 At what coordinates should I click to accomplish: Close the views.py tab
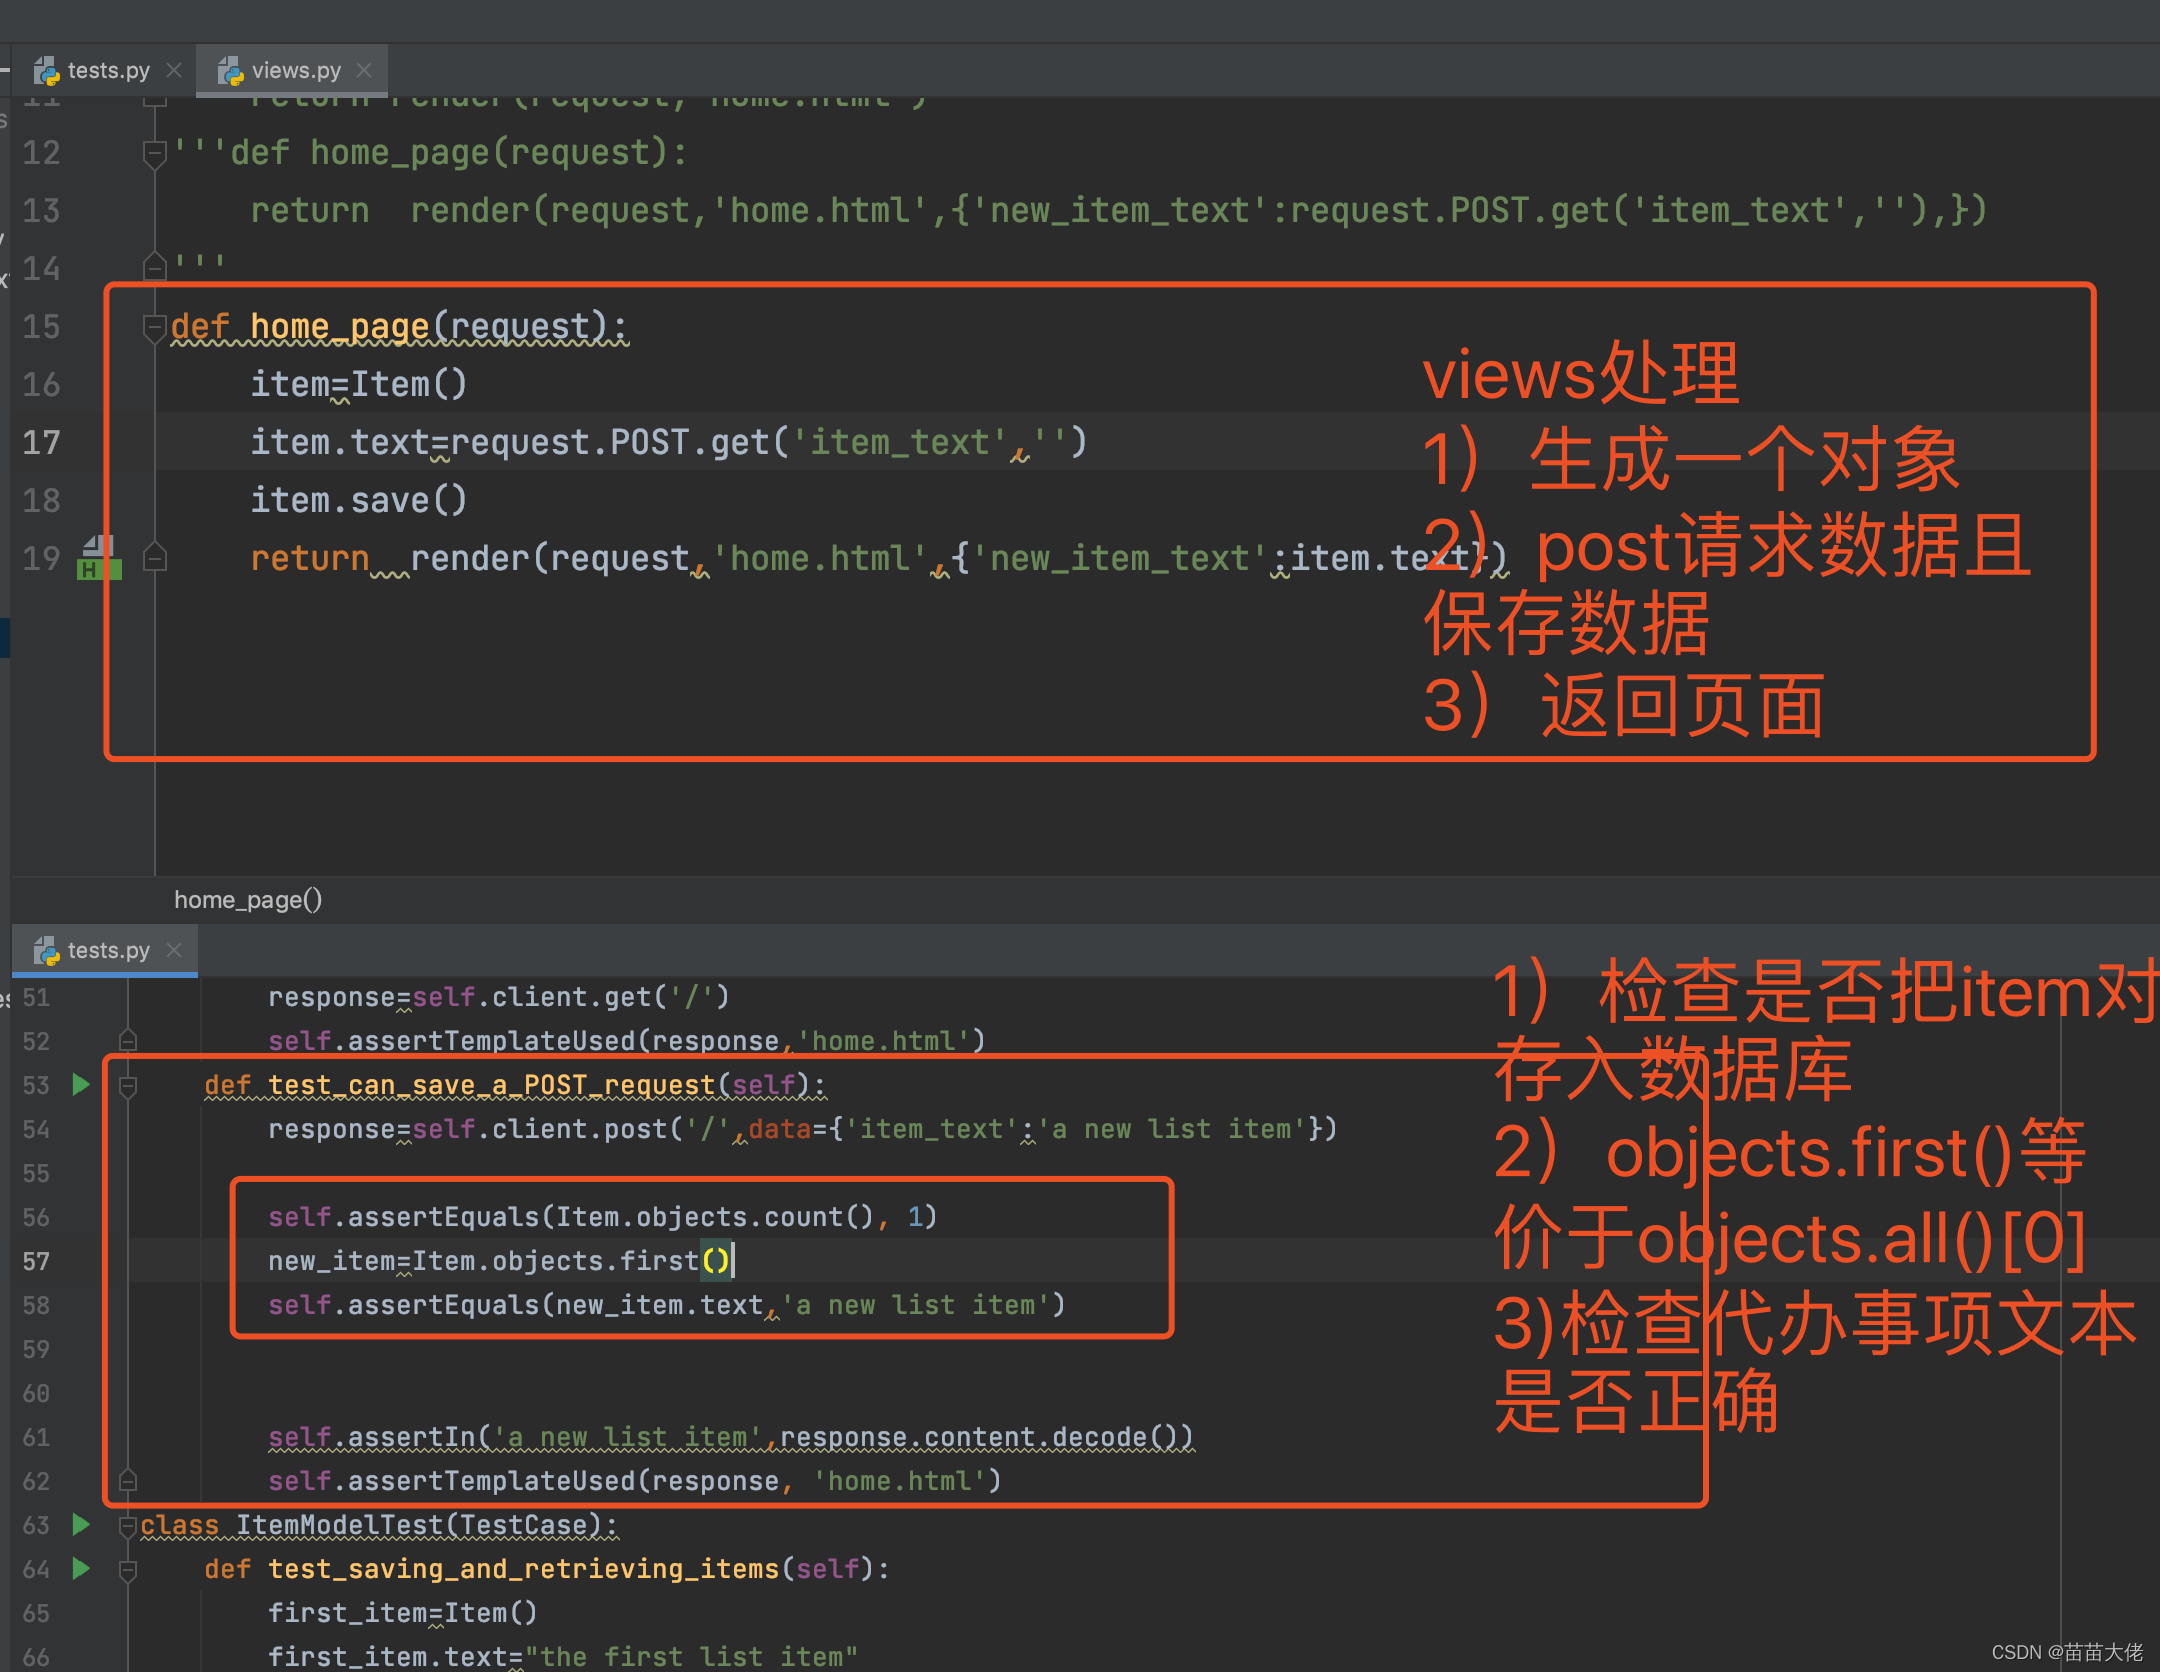coord(364,70)
